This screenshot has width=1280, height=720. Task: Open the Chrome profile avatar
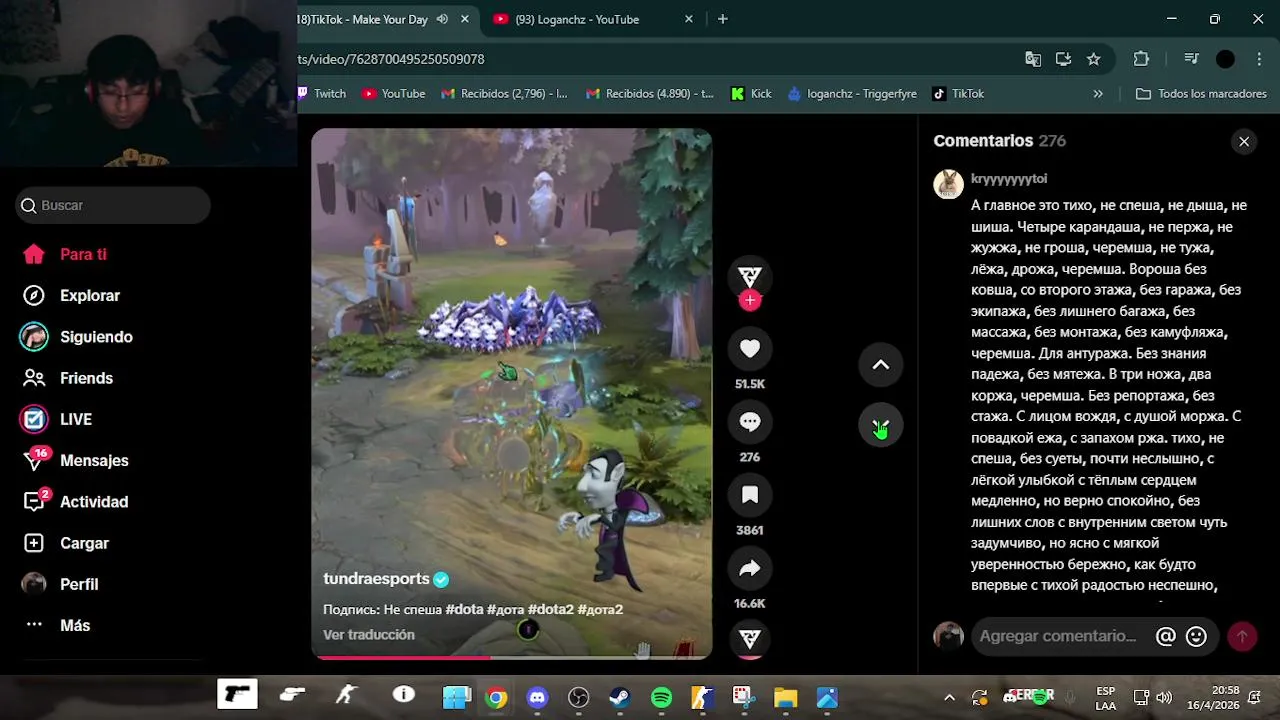(1225, 59)
